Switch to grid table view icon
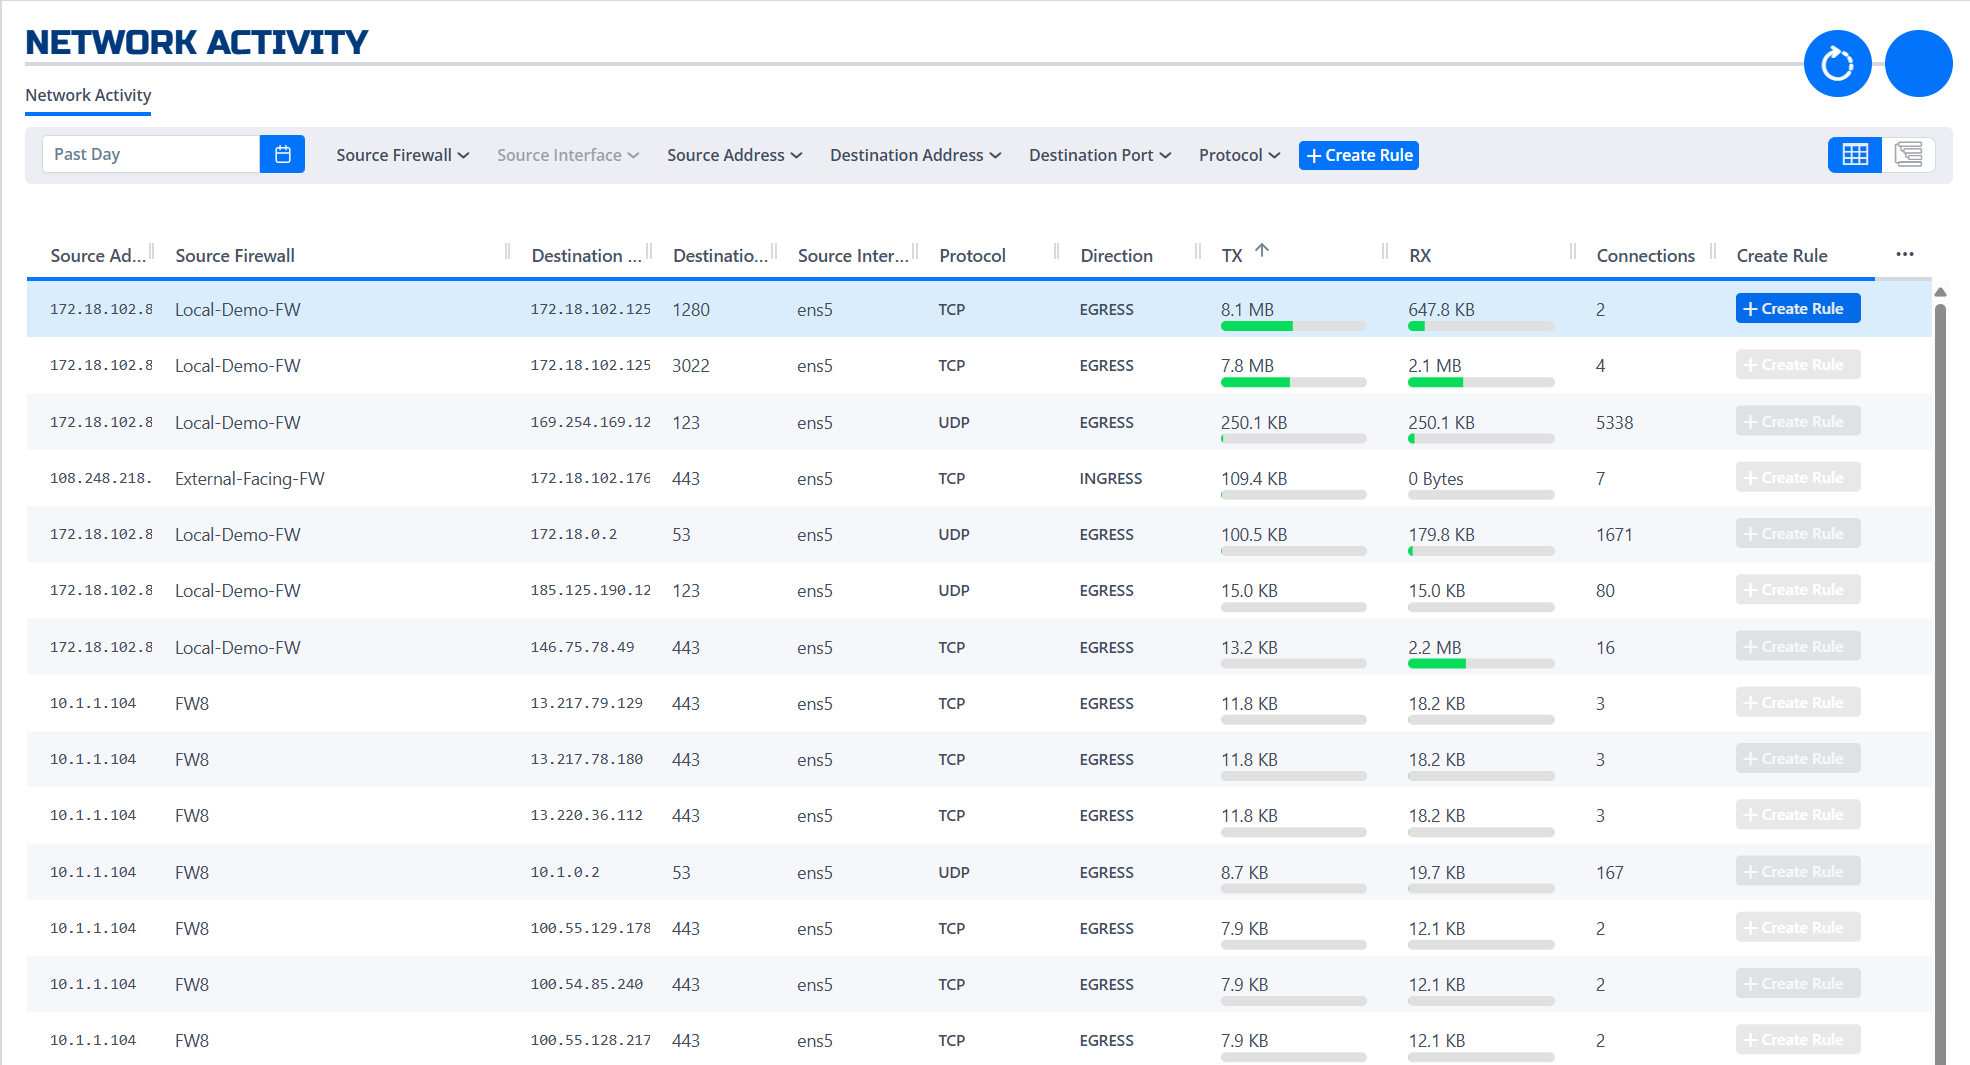 click(1855, 155)
